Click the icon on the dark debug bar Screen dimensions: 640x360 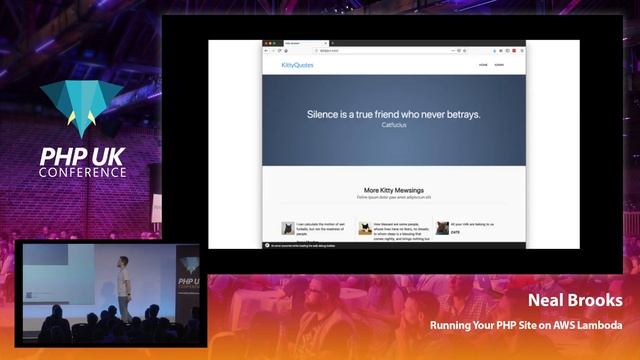click(267, 245)
